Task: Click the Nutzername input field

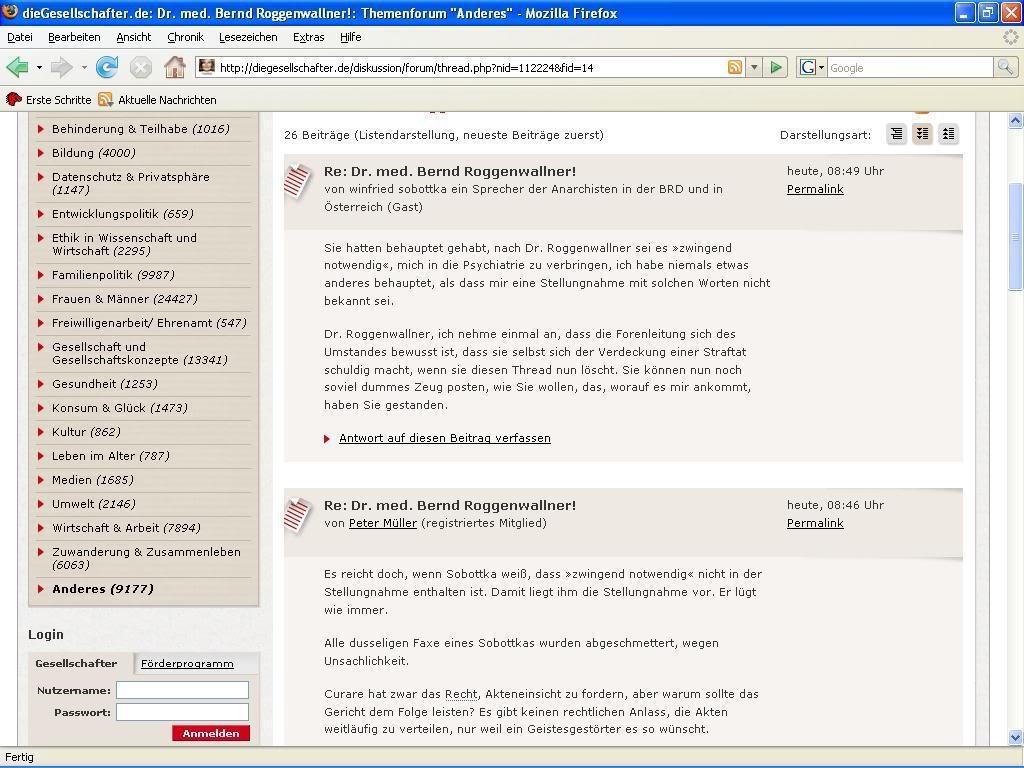Action: click(x=182, y=690)
